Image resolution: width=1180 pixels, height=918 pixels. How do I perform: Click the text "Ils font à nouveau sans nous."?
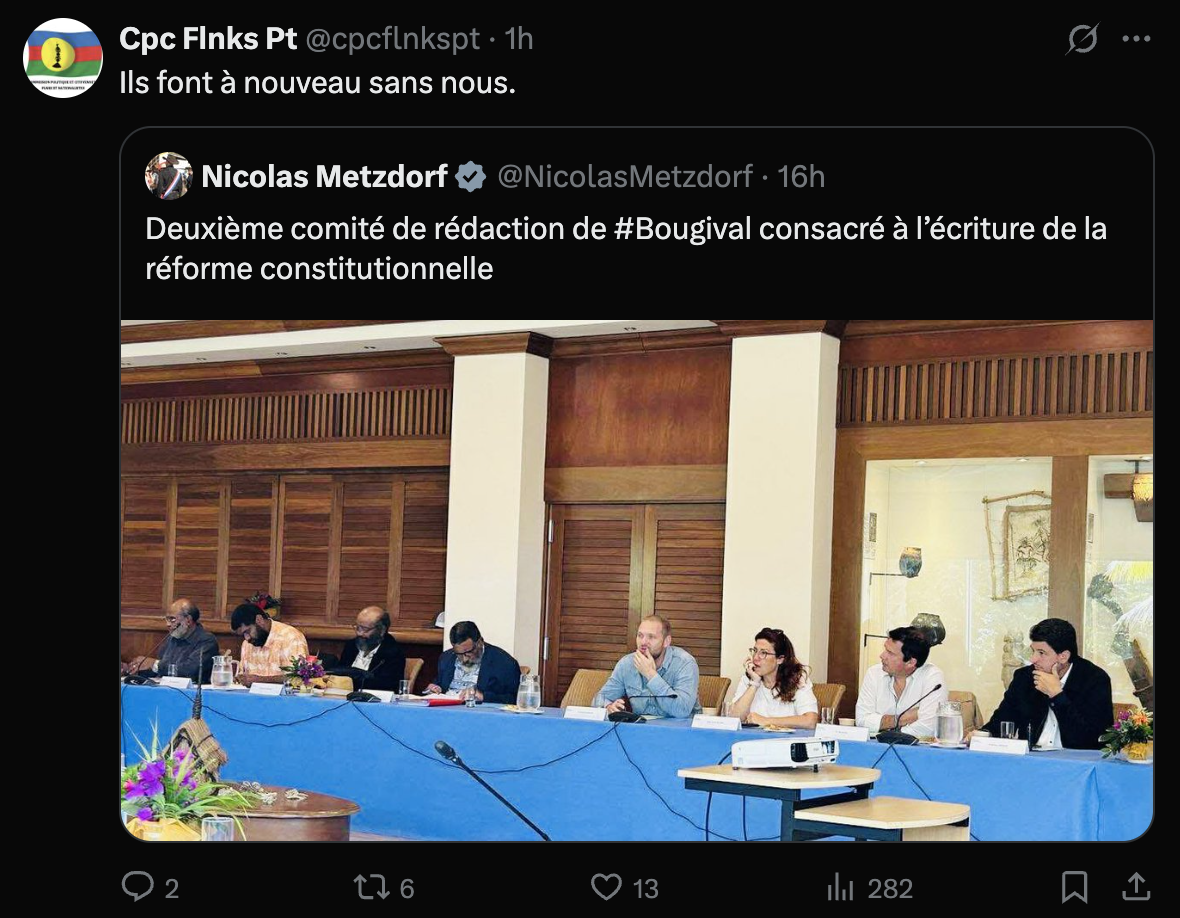(x=318, y=83)
